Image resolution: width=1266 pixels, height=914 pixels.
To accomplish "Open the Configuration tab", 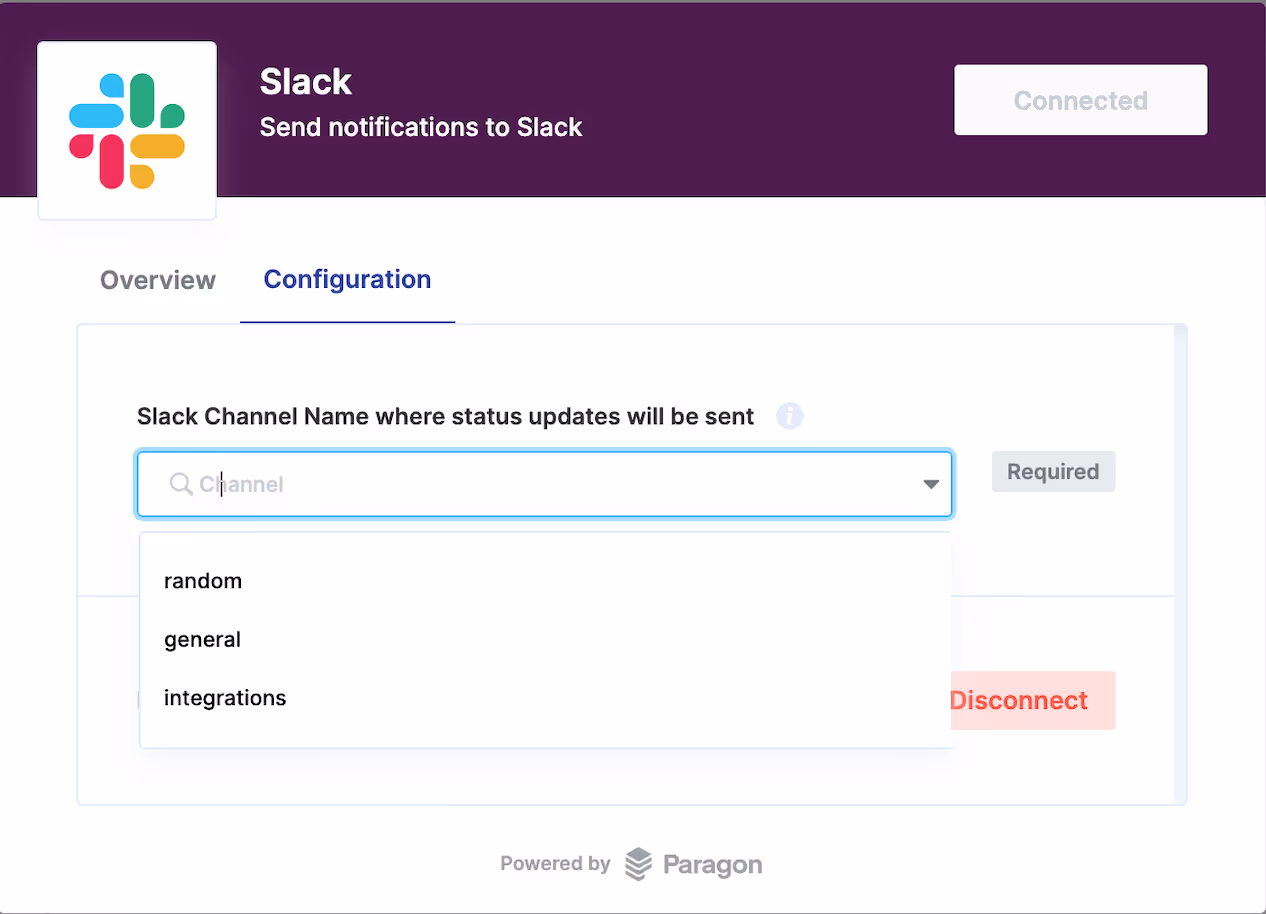I will point(347,280).
